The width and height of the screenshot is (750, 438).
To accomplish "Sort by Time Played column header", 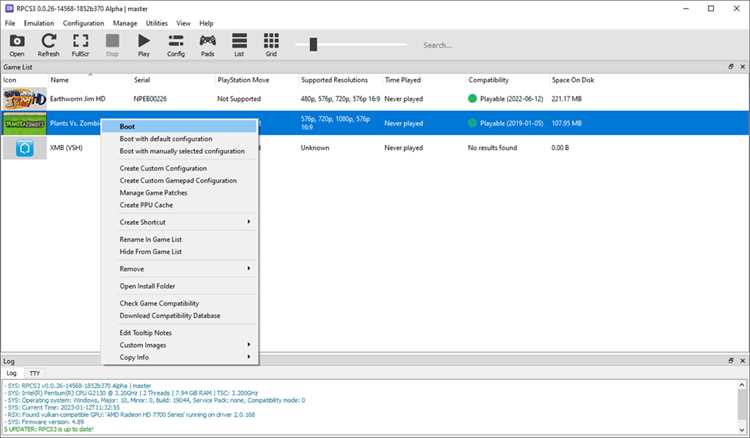I will coord(402,80).
